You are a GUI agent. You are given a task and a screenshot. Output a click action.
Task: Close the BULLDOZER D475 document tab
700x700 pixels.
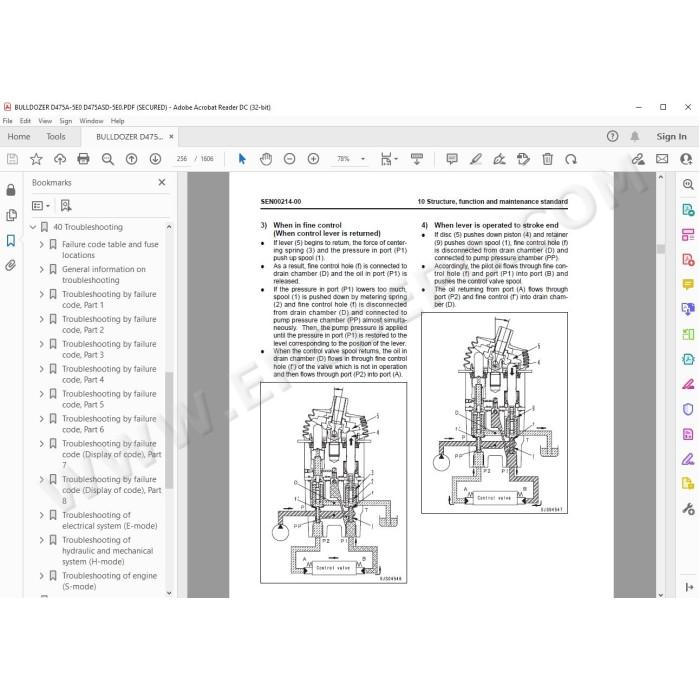[x=171, y=137]
